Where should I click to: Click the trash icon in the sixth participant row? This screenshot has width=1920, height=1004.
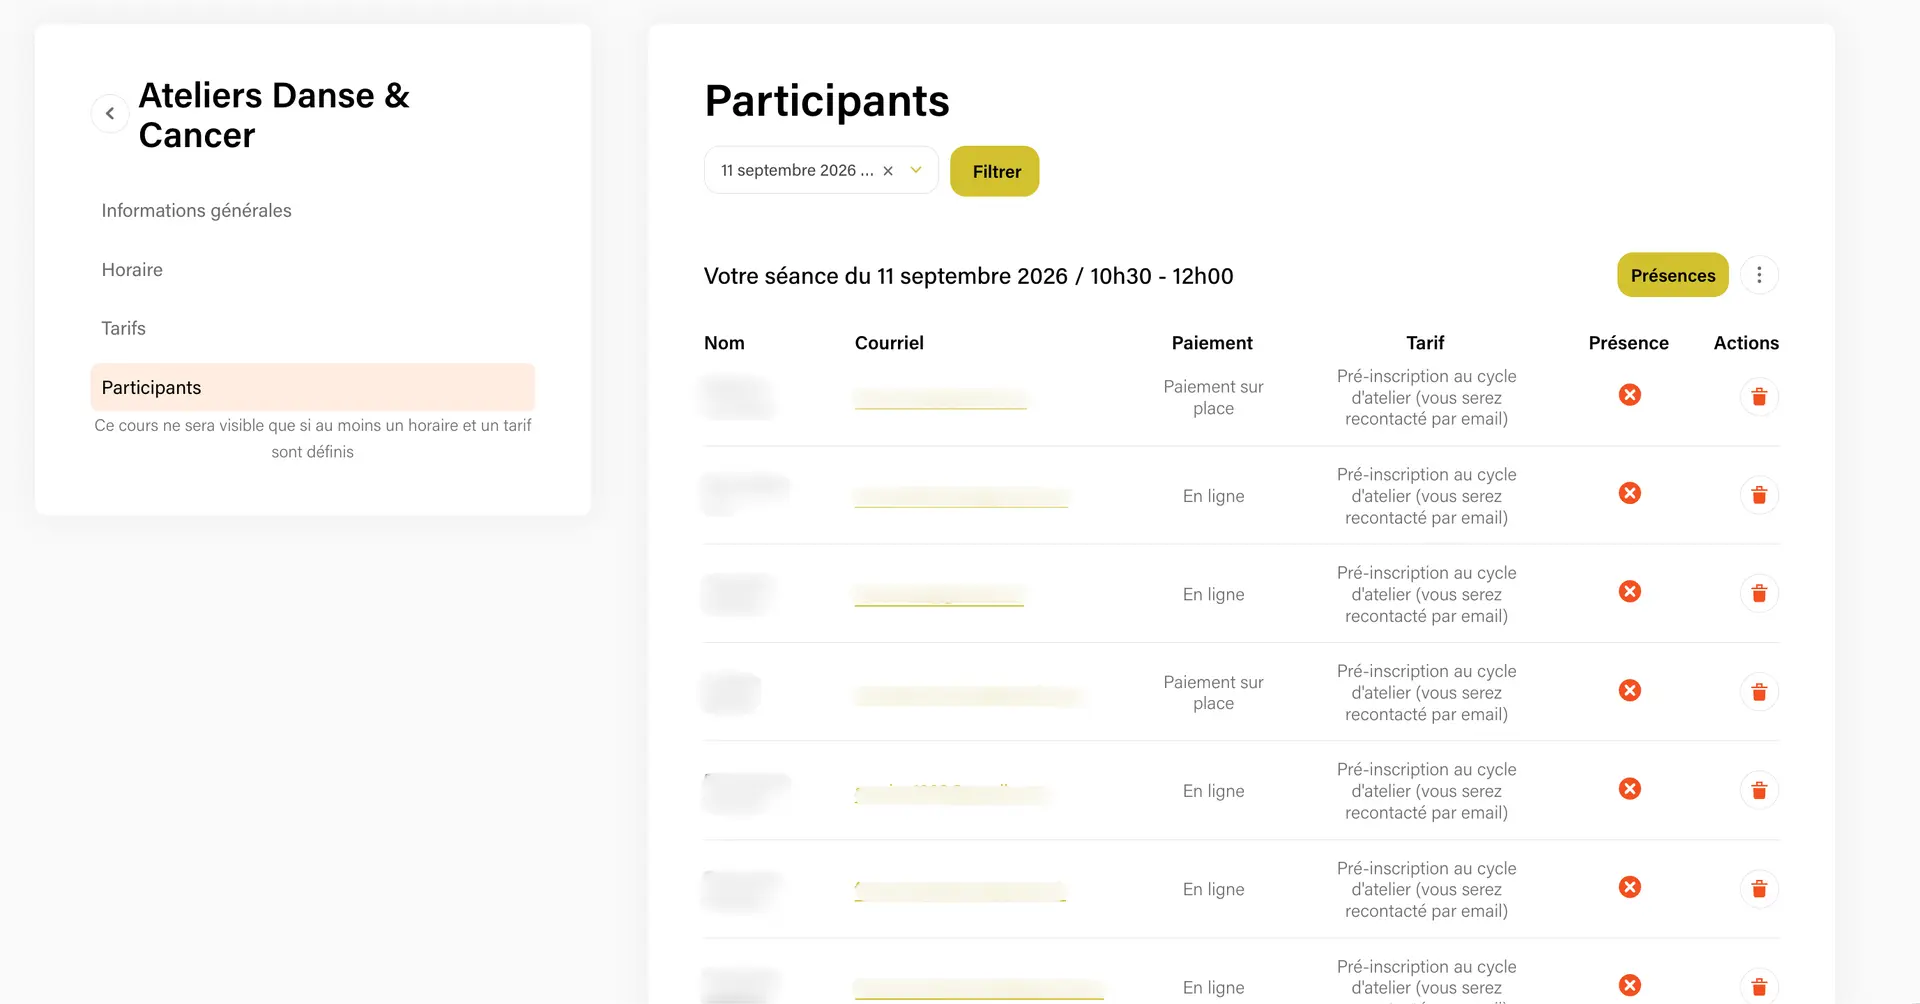point(1759,889)
